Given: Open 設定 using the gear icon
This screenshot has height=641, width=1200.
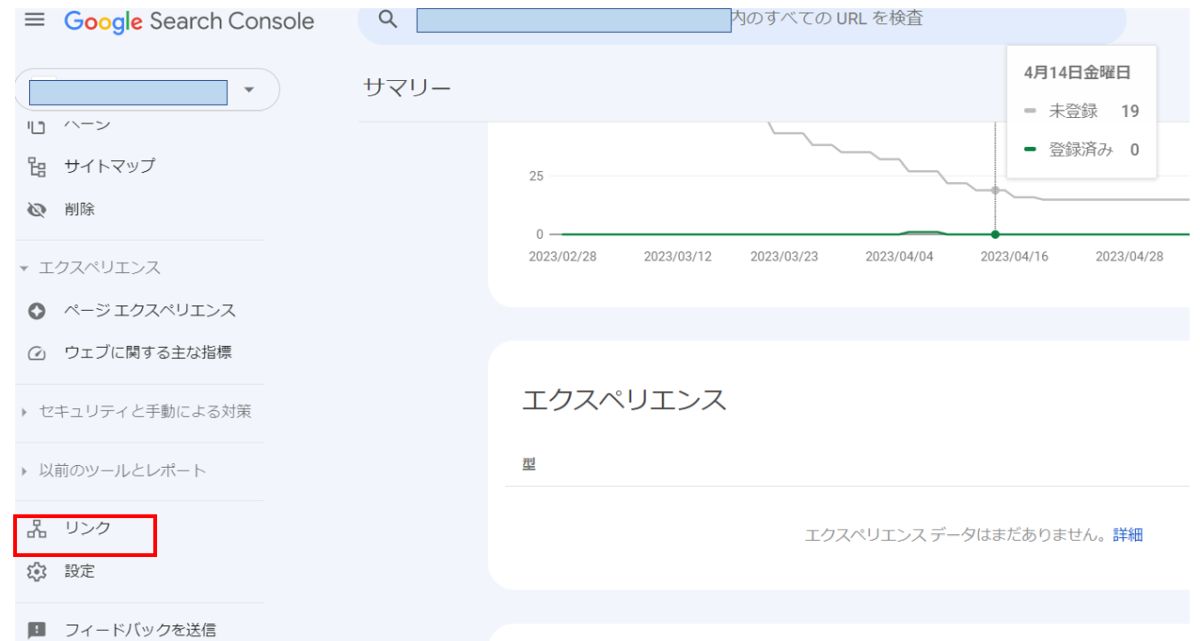Looking at the screenshot, I should tap(36, 573).
